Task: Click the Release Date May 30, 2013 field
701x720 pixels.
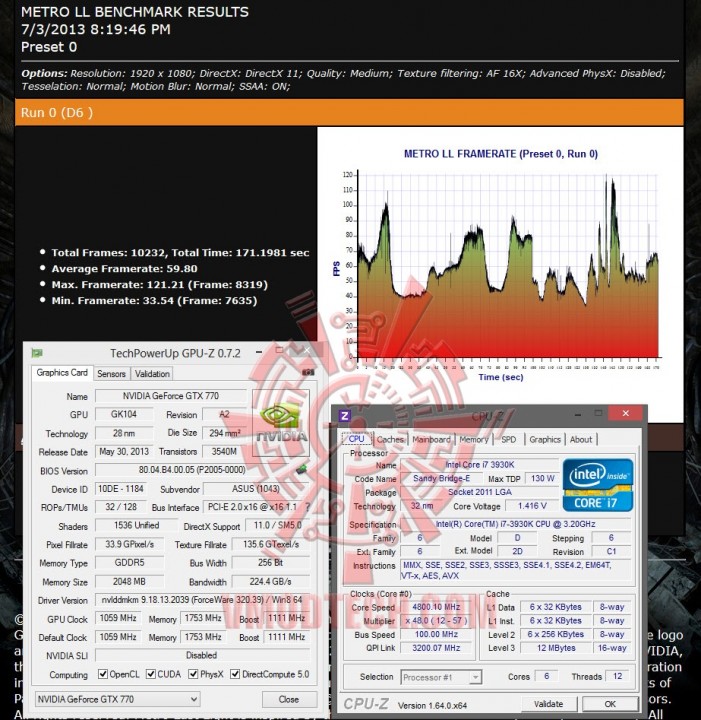Action: (124, 451)
